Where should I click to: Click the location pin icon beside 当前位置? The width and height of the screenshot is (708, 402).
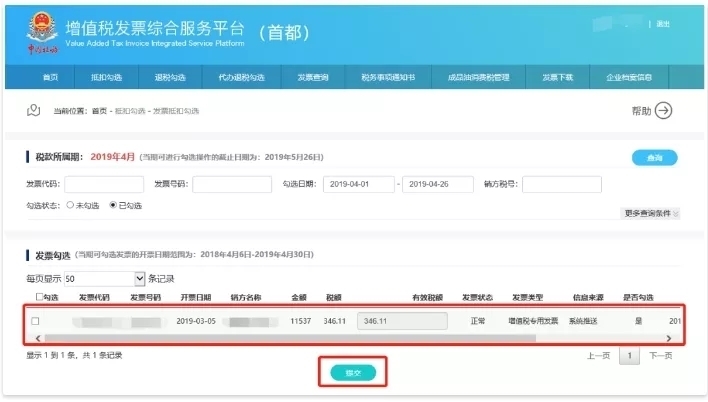33,110
